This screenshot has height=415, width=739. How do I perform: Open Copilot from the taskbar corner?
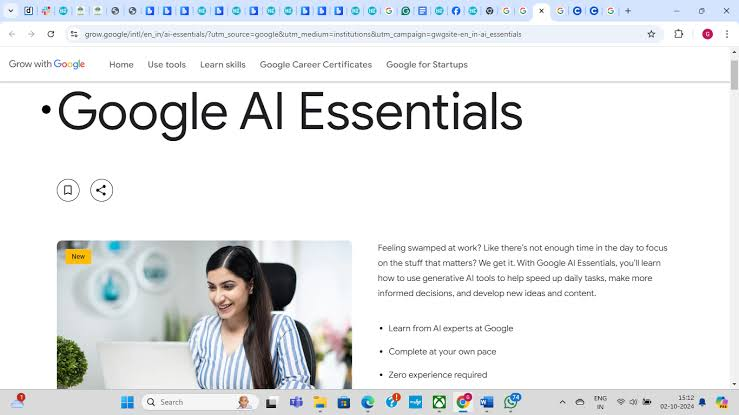(722, 402)
